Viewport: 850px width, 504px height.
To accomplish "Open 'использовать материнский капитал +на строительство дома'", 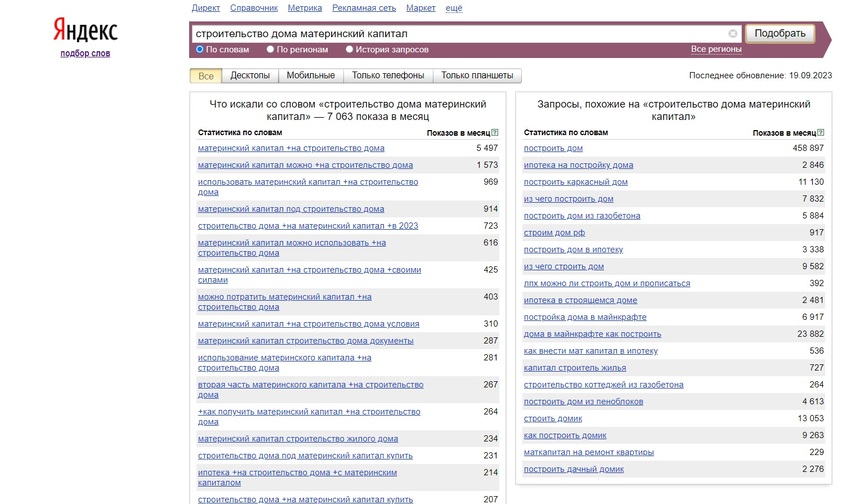I will (308, 187).
